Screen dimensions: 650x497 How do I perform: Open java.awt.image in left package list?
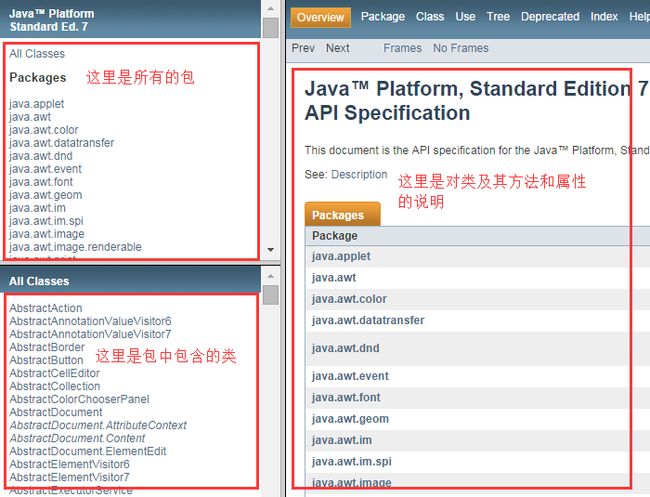pyautogui.click(x=47, y=234)
